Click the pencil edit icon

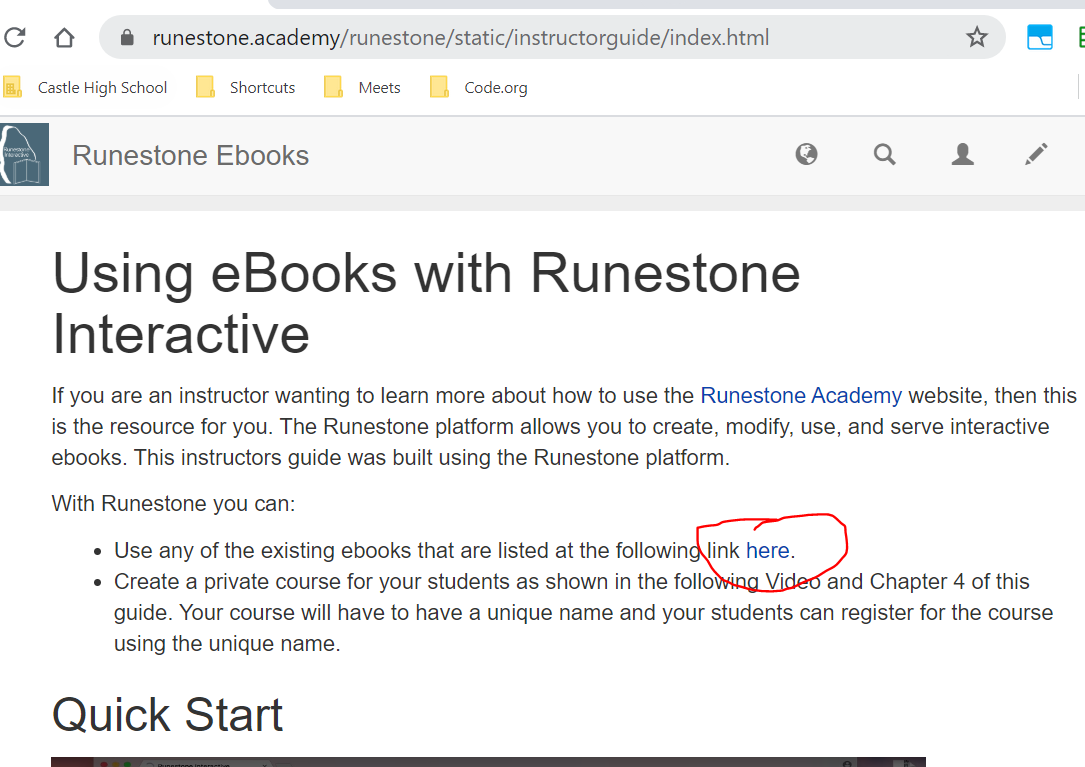[1036, 154]
